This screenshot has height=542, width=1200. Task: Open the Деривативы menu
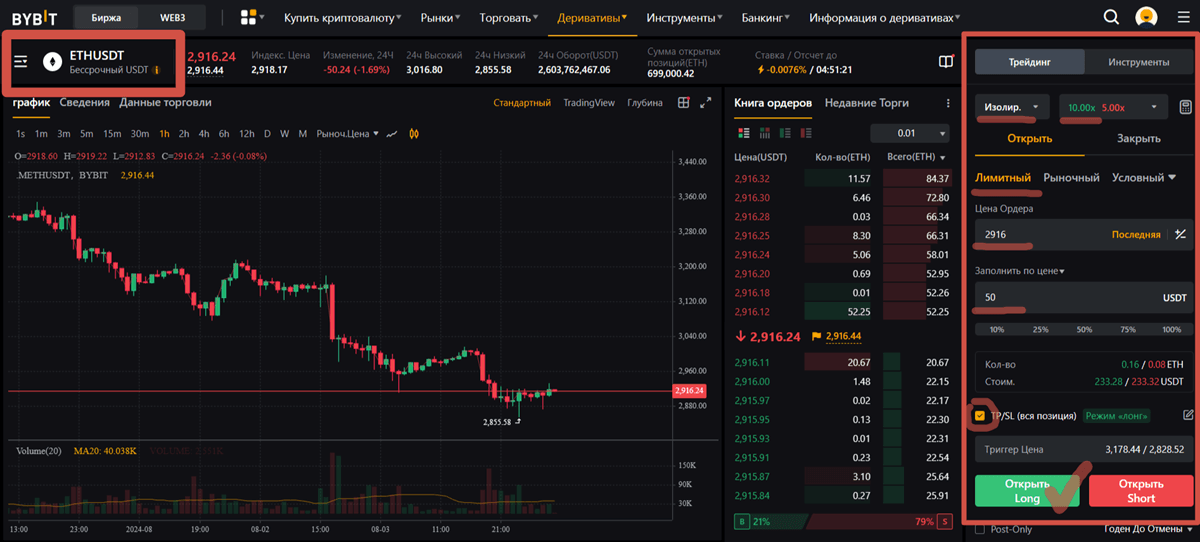[x=593, y=17]
